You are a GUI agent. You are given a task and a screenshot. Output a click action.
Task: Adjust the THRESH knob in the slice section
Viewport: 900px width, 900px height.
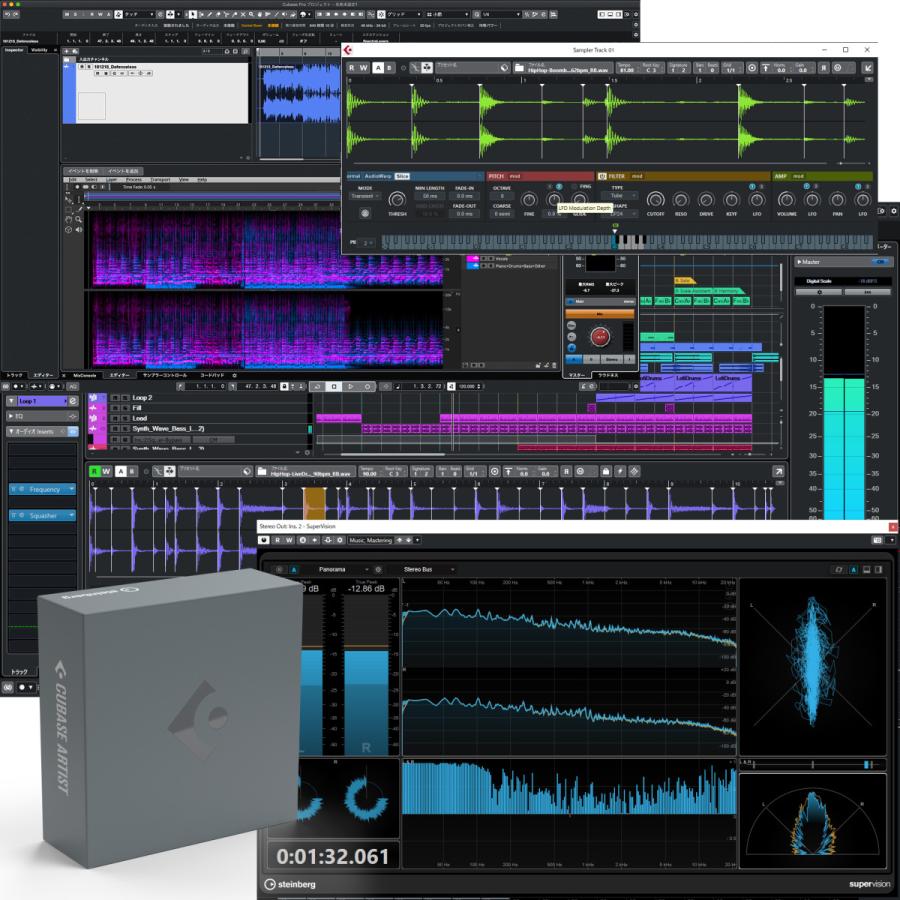click(397, 199)
